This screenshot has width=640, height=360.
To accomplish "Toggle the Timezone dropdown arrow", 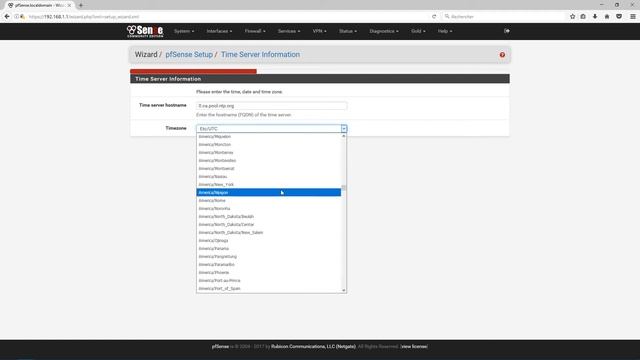I will click(x=344, y=129).
